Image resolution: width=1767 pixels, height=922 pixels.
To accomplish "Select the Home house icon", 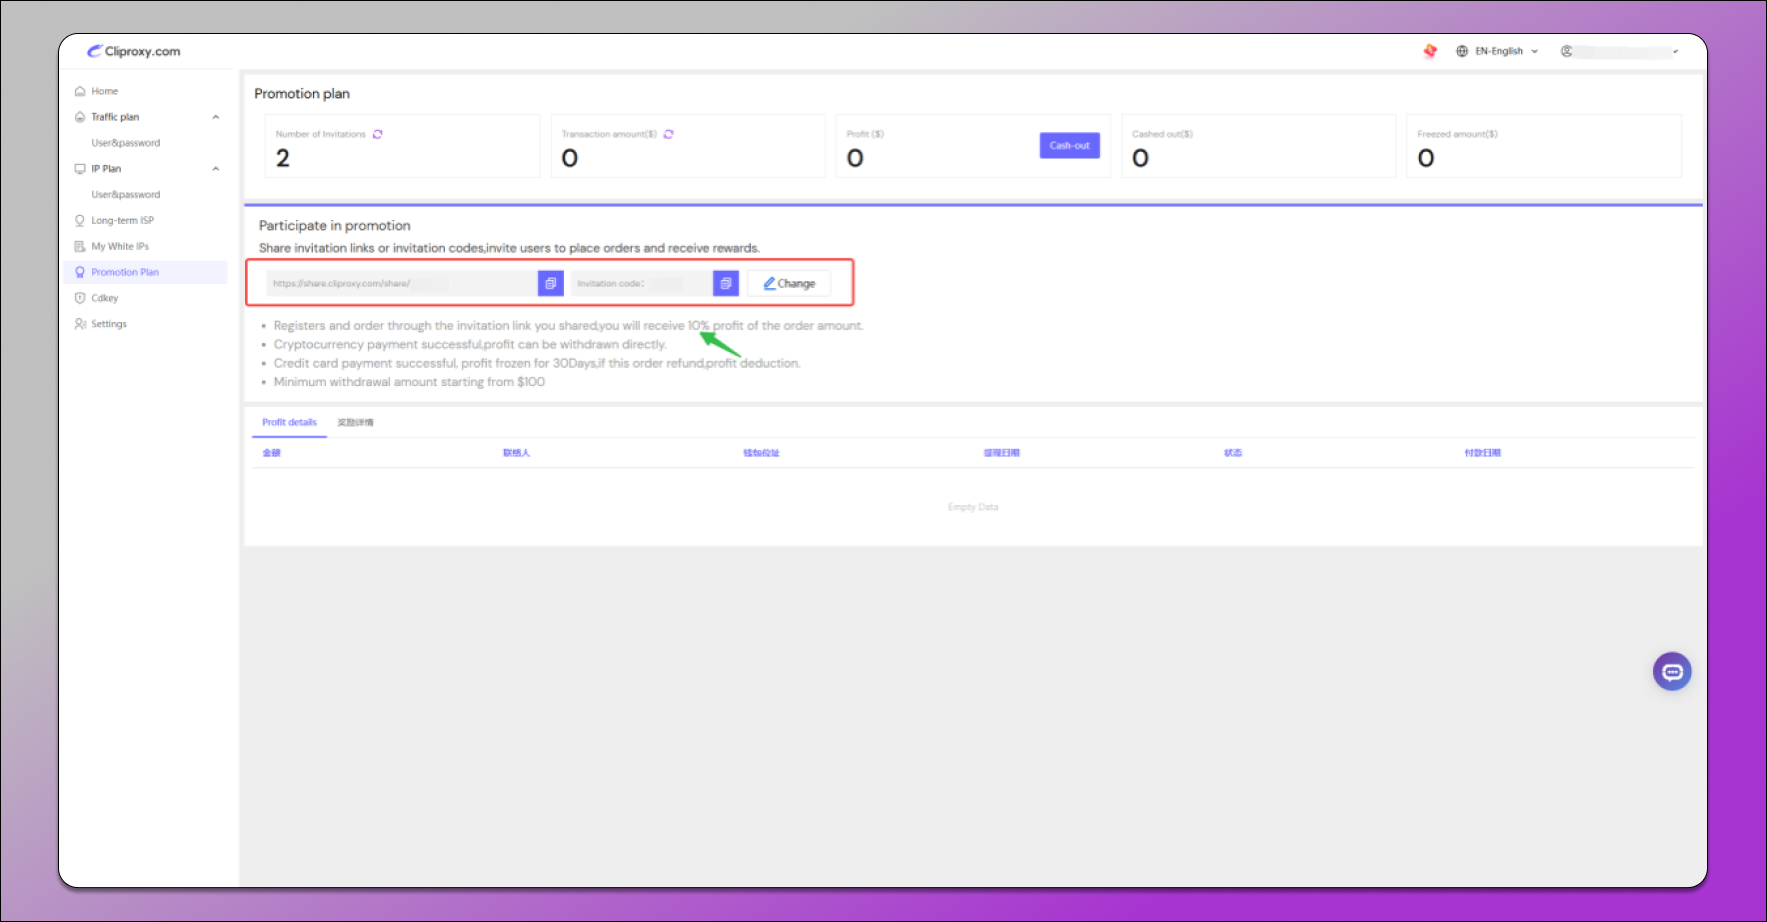I will pyautogui.click(x=80, y=91).
